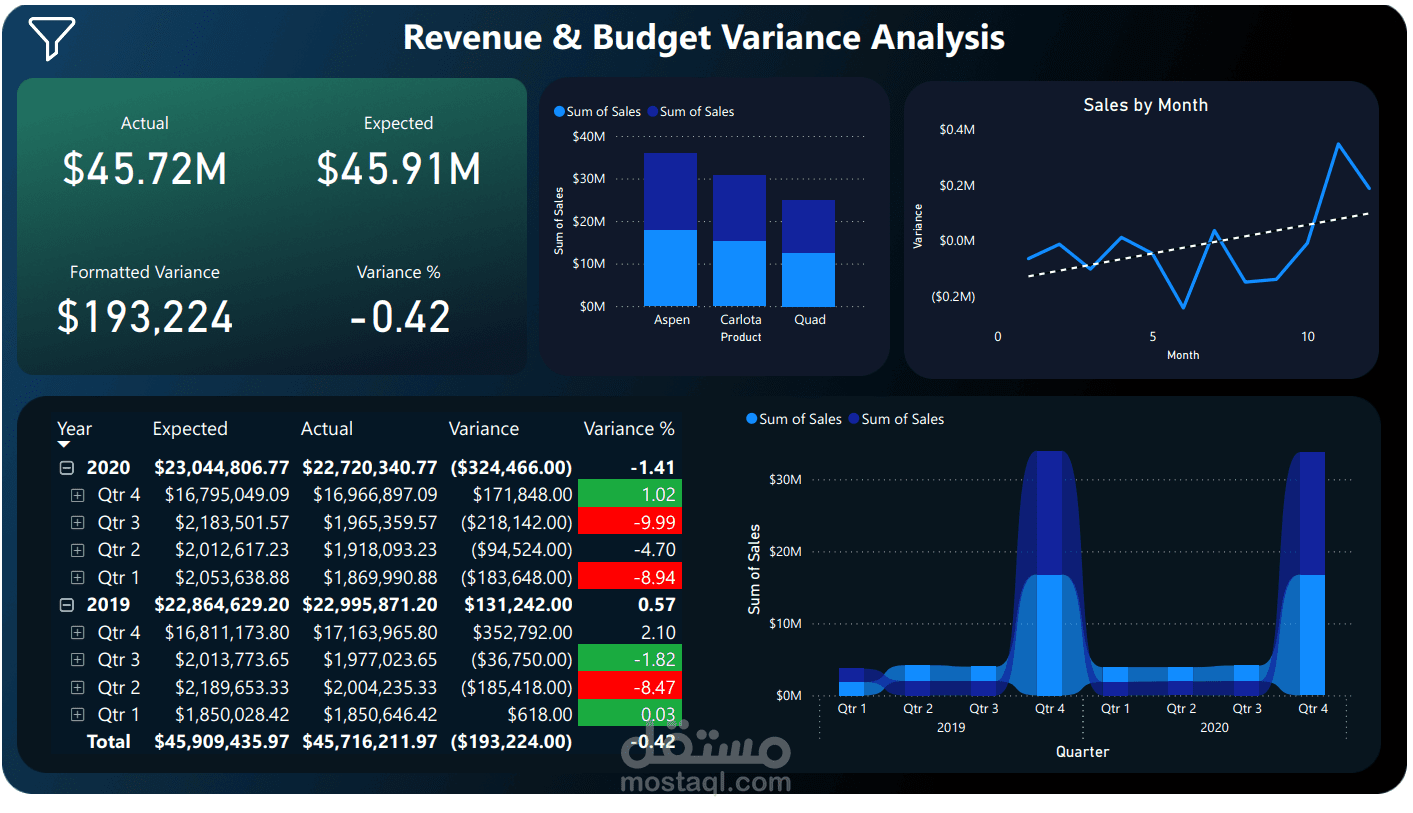1413x813 pixels.
Task: Click the highest peak on the Sales by Month line
Action: click(x=1337, y=145)
